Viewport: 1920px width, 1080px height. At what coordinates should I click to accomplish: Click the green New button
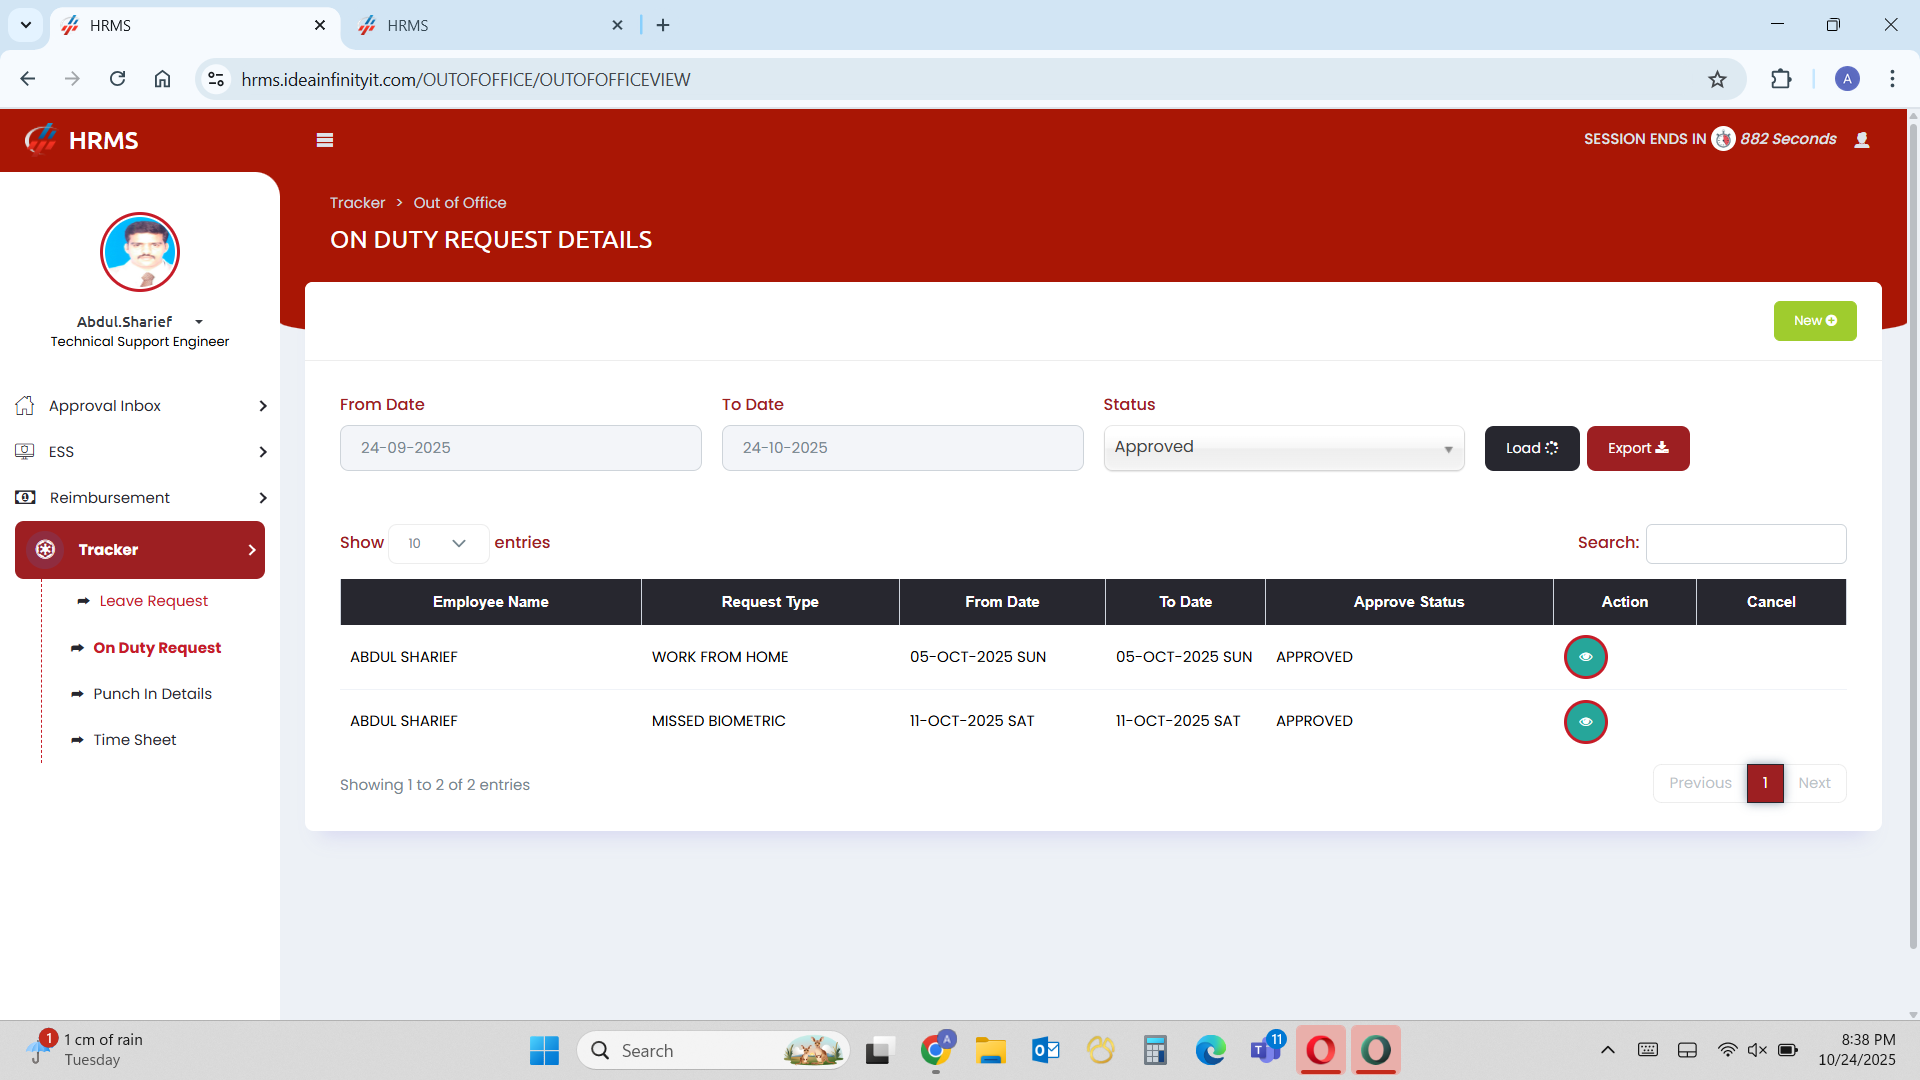click(x=1814, y=321)
